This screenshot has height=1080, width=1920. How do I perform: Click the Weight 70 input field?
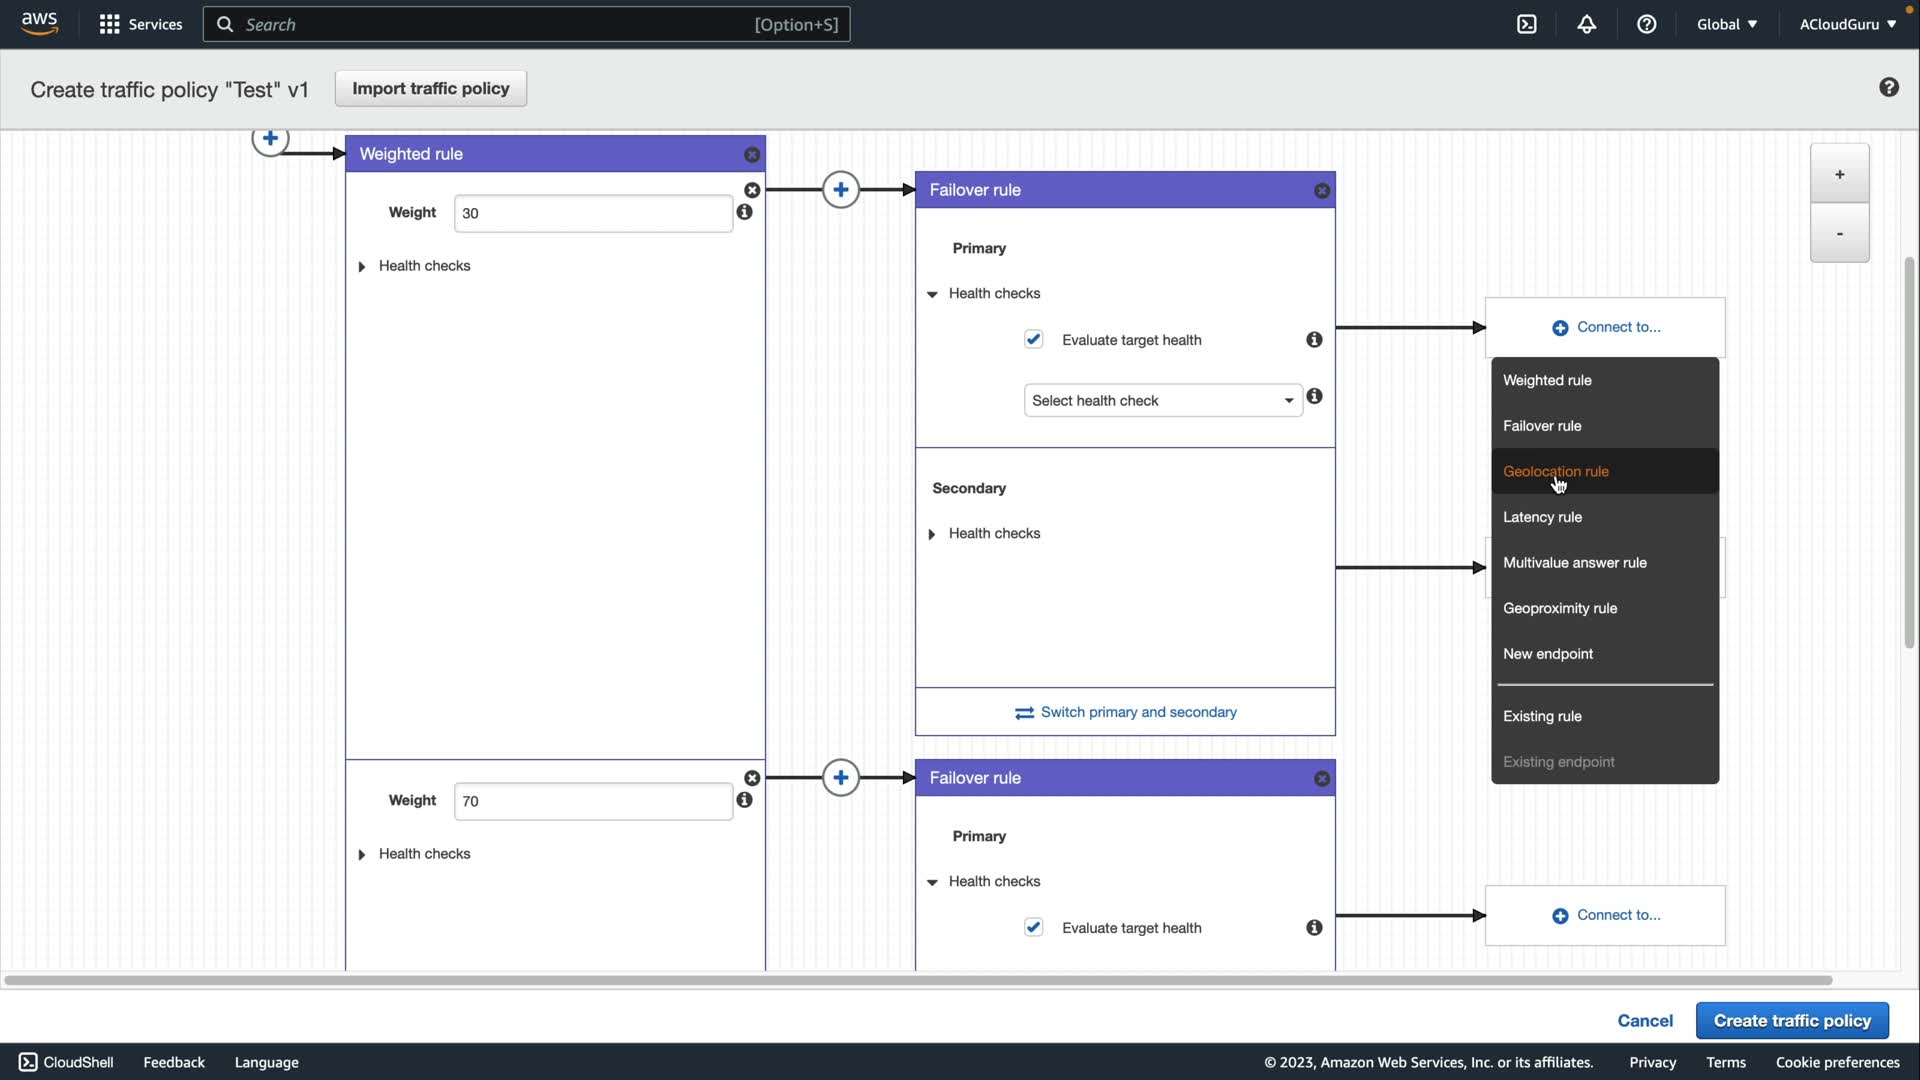click(x=592, y=801)
